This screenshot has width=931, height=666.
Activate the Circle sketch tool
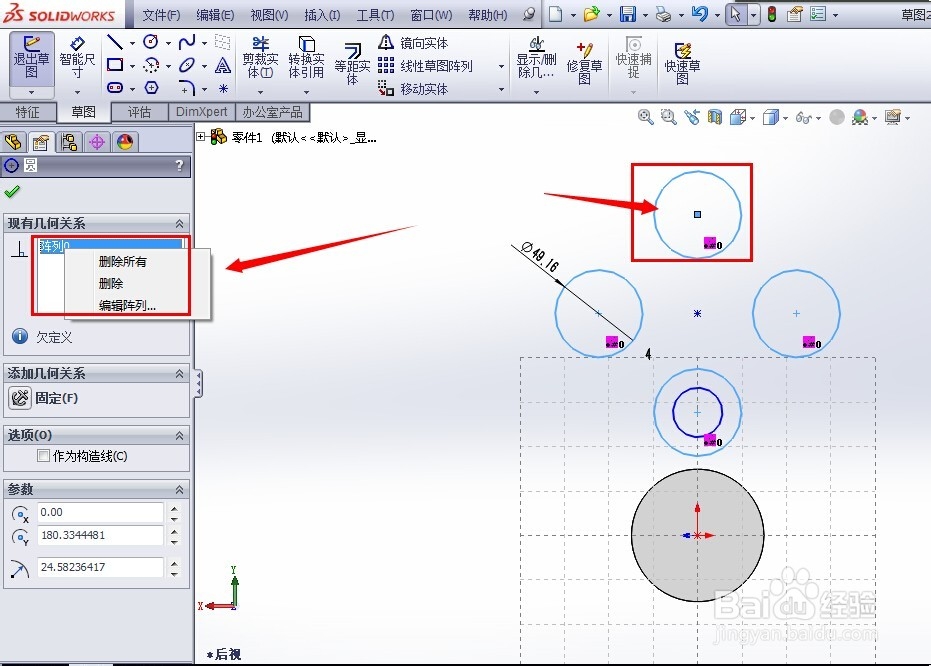coord(152,41)
